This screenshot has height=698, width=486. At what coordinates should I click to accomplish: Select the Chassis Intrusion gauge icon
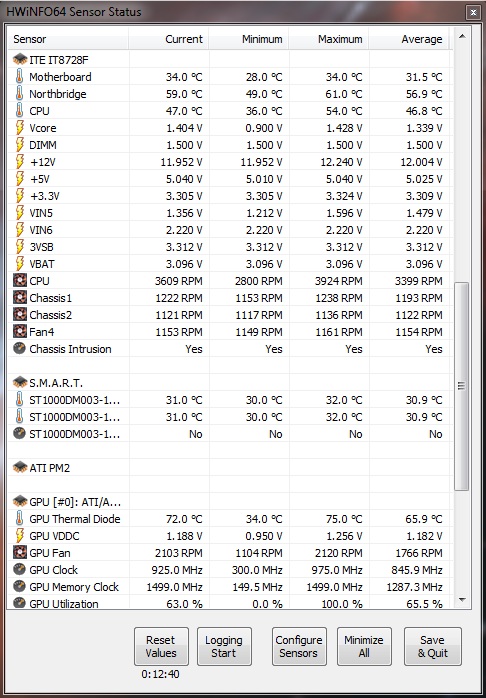point(19,349)
